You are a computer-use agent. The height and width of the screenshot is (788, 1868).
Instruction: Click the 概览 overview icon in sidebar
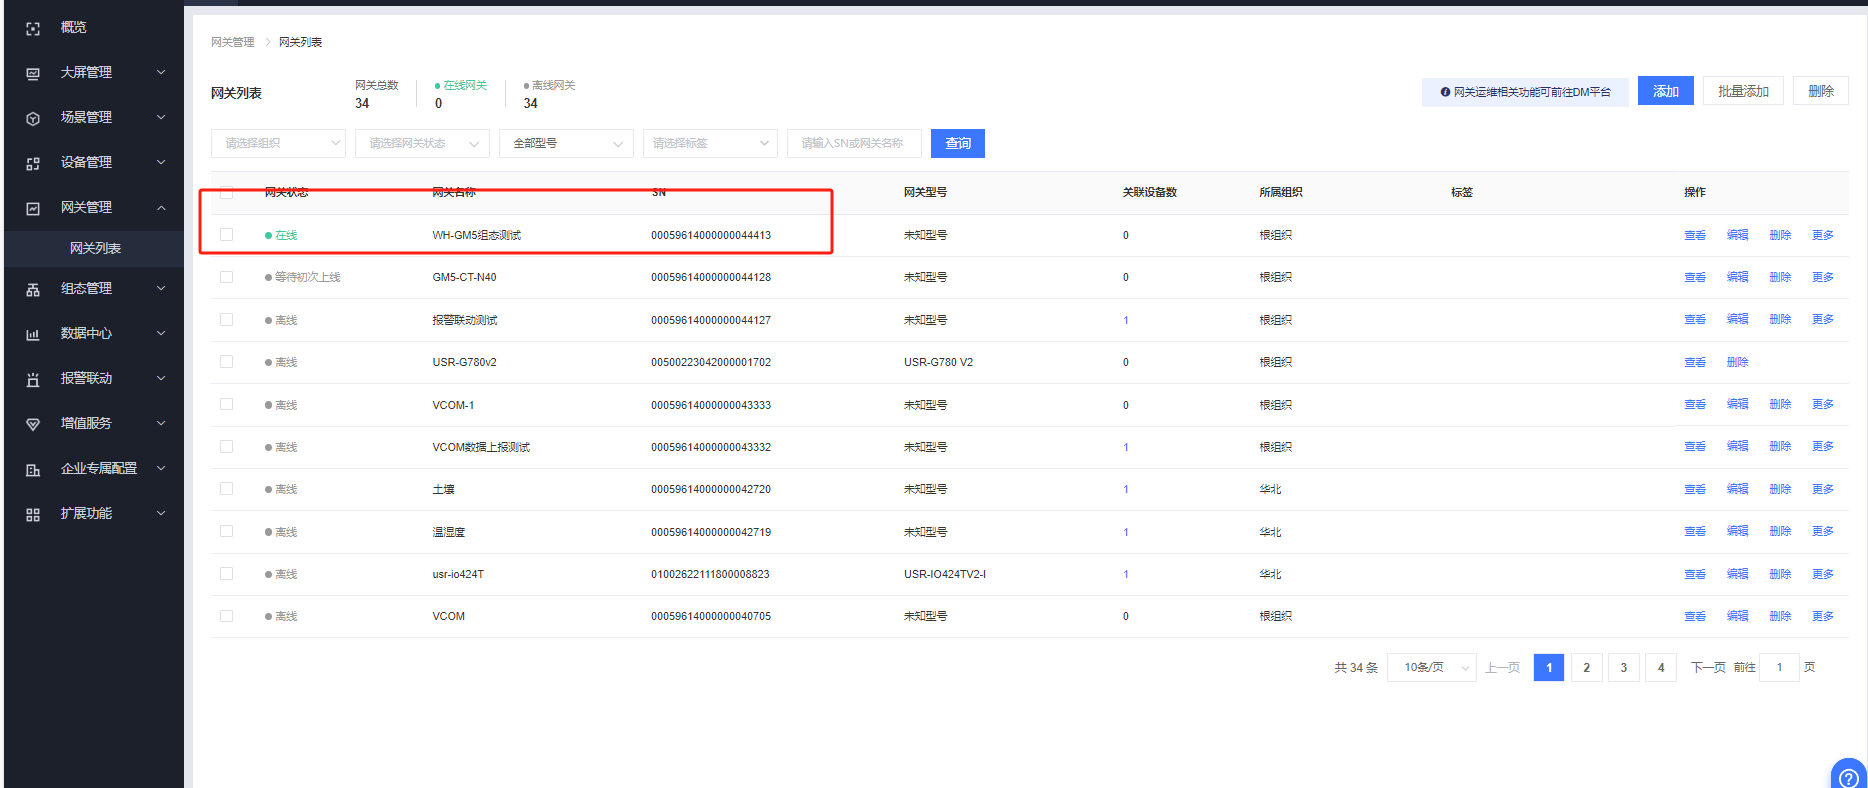click(33, 29)
